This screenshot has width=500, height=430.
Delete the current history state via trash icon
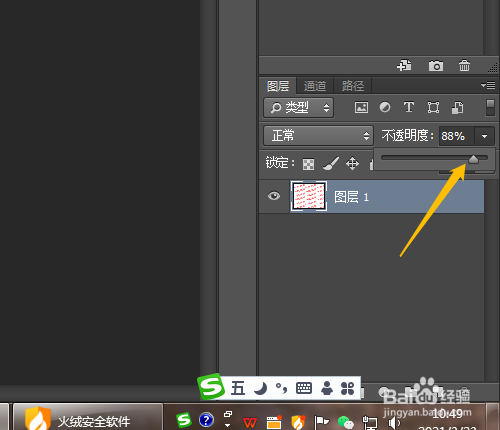tap(464, 65)
